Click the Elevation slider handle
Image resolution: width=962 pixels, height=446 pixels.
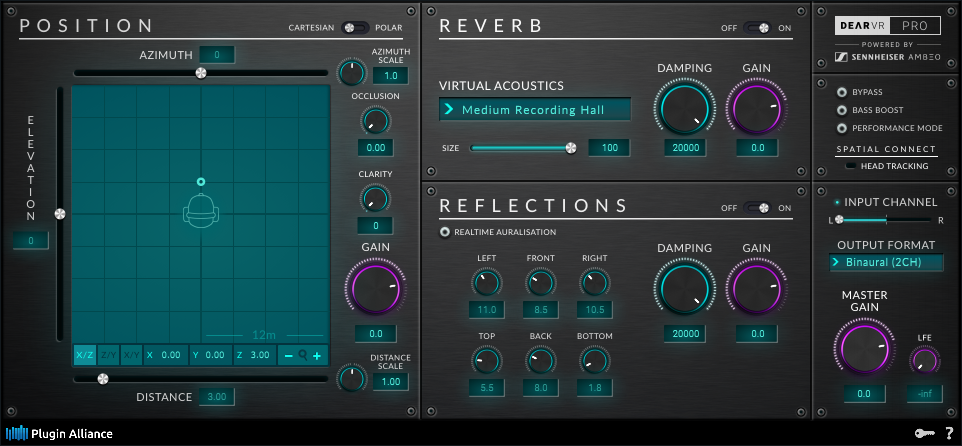click(60, 213)
